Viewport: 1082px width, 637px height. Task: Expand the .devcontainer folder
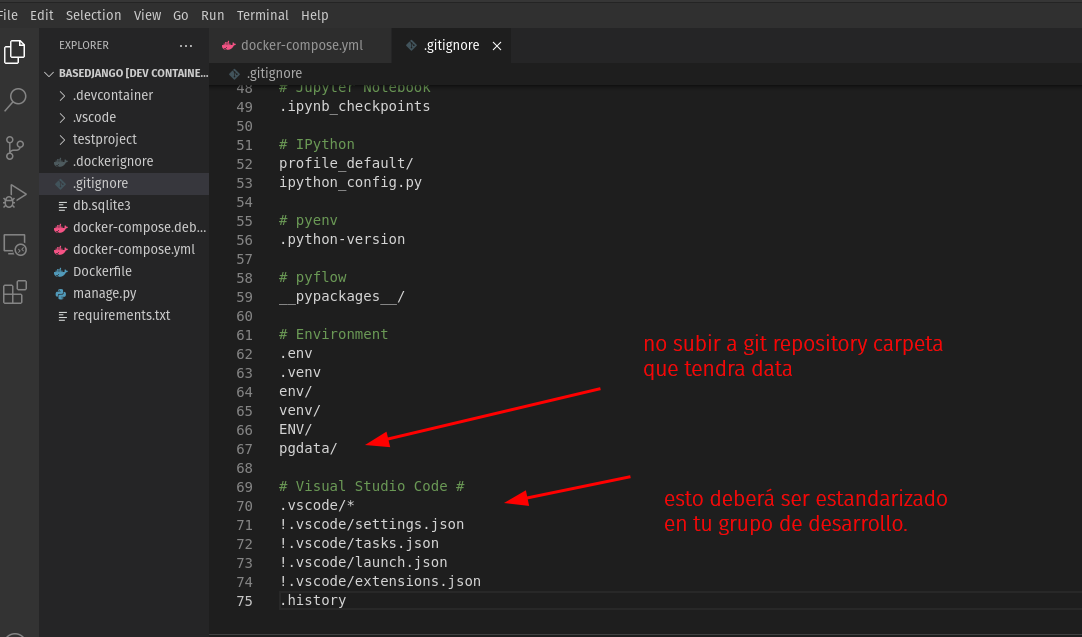click(62, 95)
